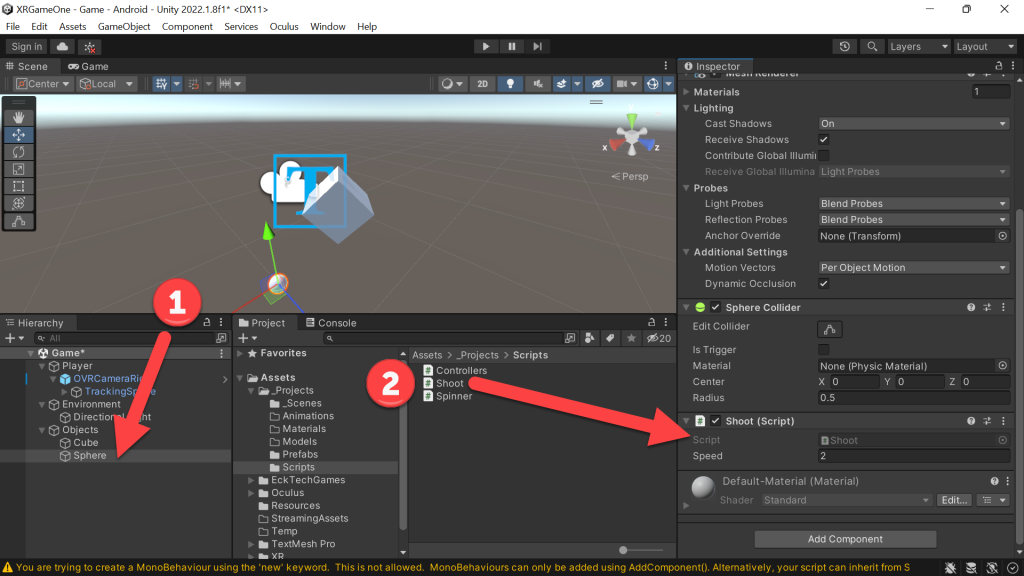
Task: Open the Motion Vectors dropdown
Action: (914, 268)
